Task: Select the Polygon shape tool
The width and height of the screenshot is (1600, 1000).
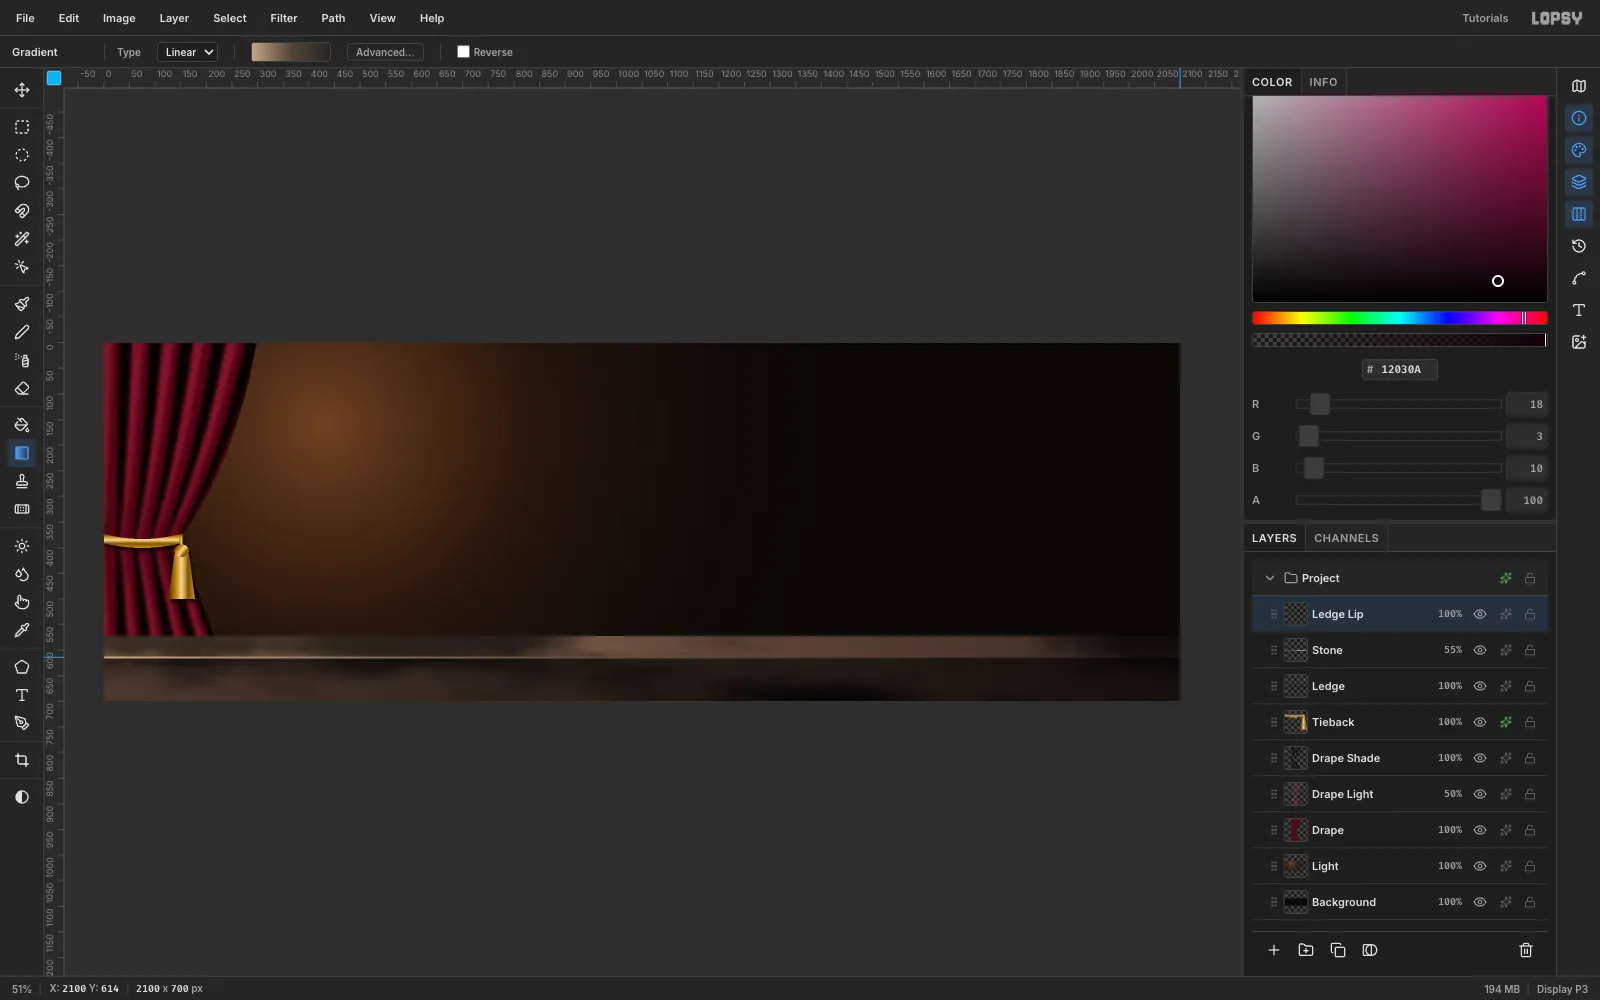Action: 22,667
